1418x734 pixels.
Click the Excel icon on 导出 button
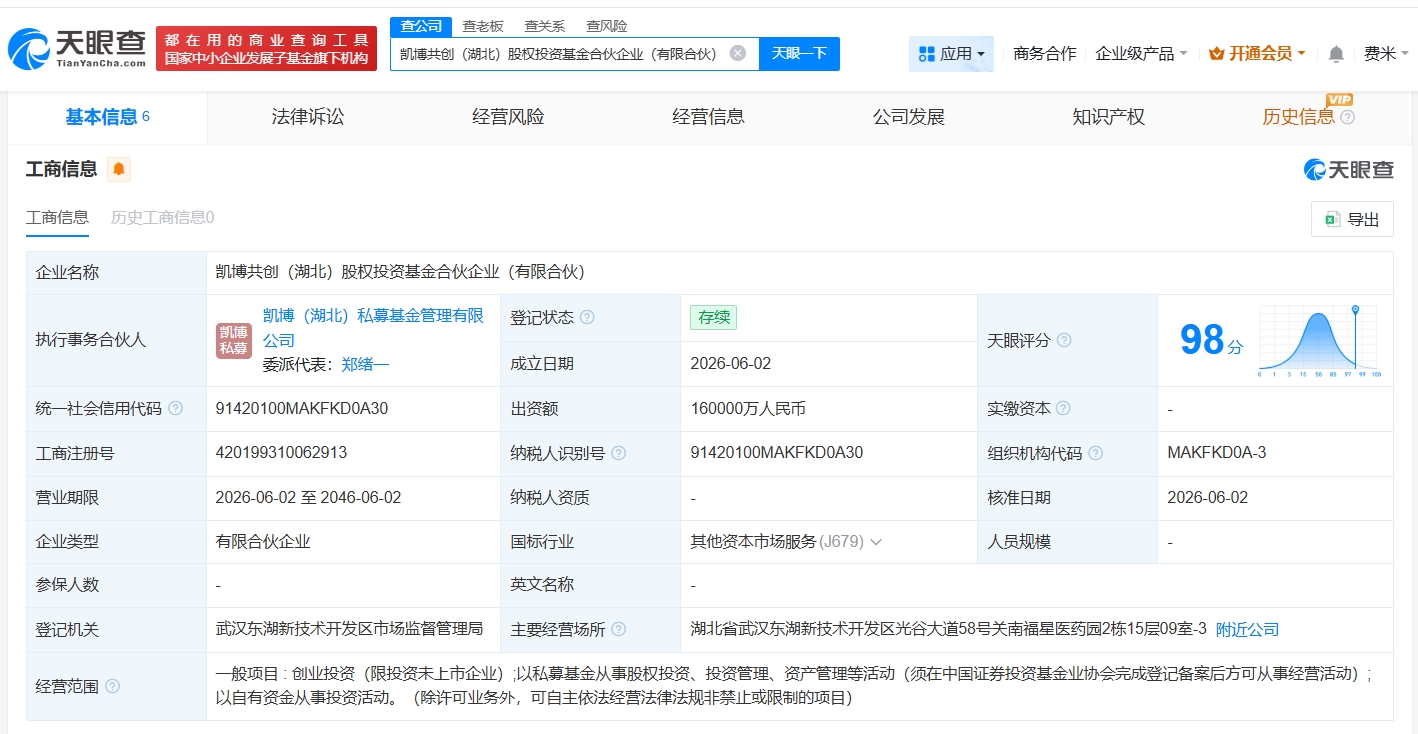click(1333, 219)
